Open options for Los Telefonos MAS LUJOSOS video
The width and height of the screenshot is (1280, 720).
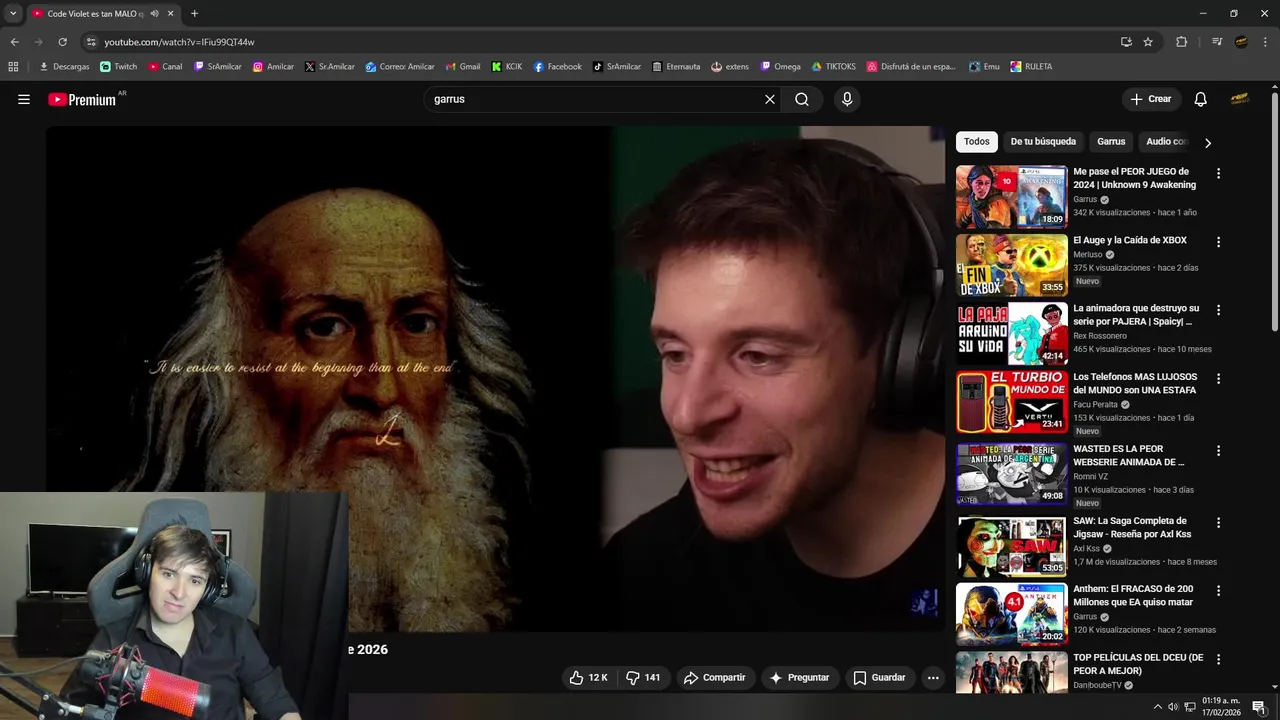pyautogui.click(x=1218, y=379)
